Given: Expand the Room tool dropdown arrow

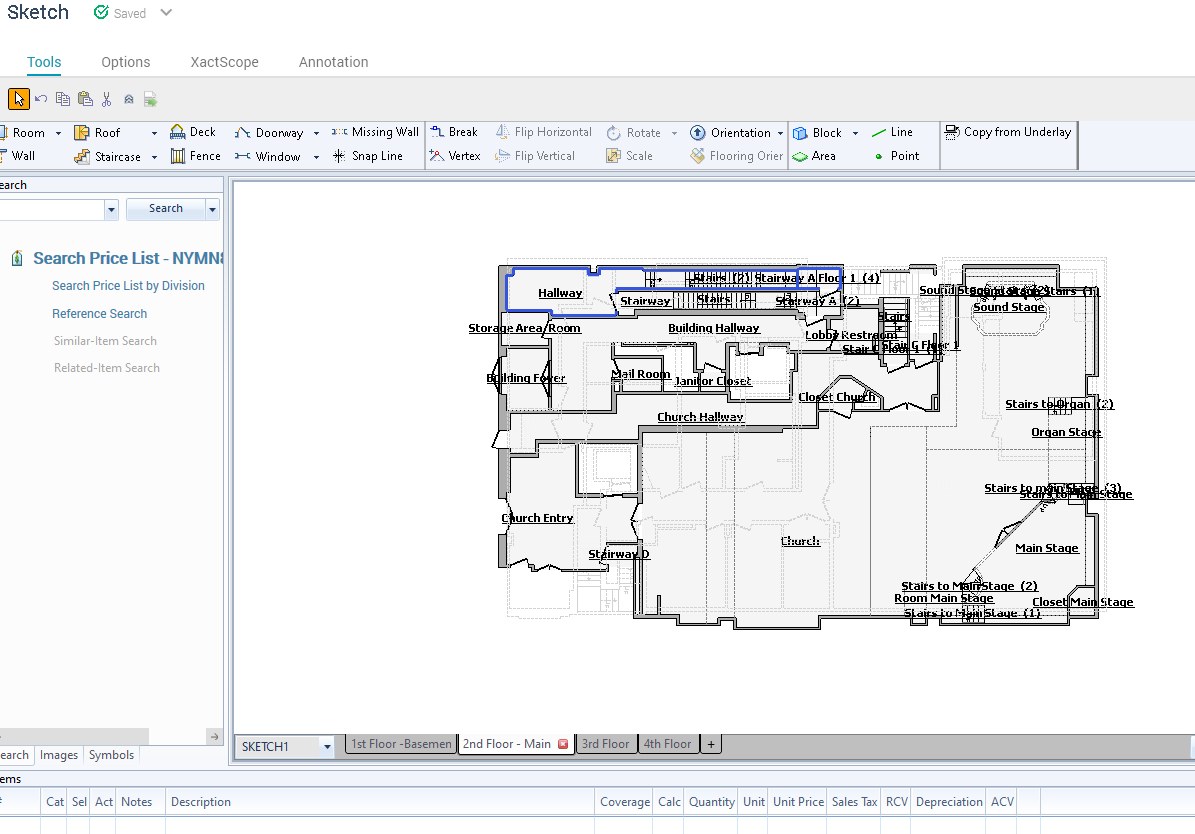Looking at the screenshot, I should point(58,133).
